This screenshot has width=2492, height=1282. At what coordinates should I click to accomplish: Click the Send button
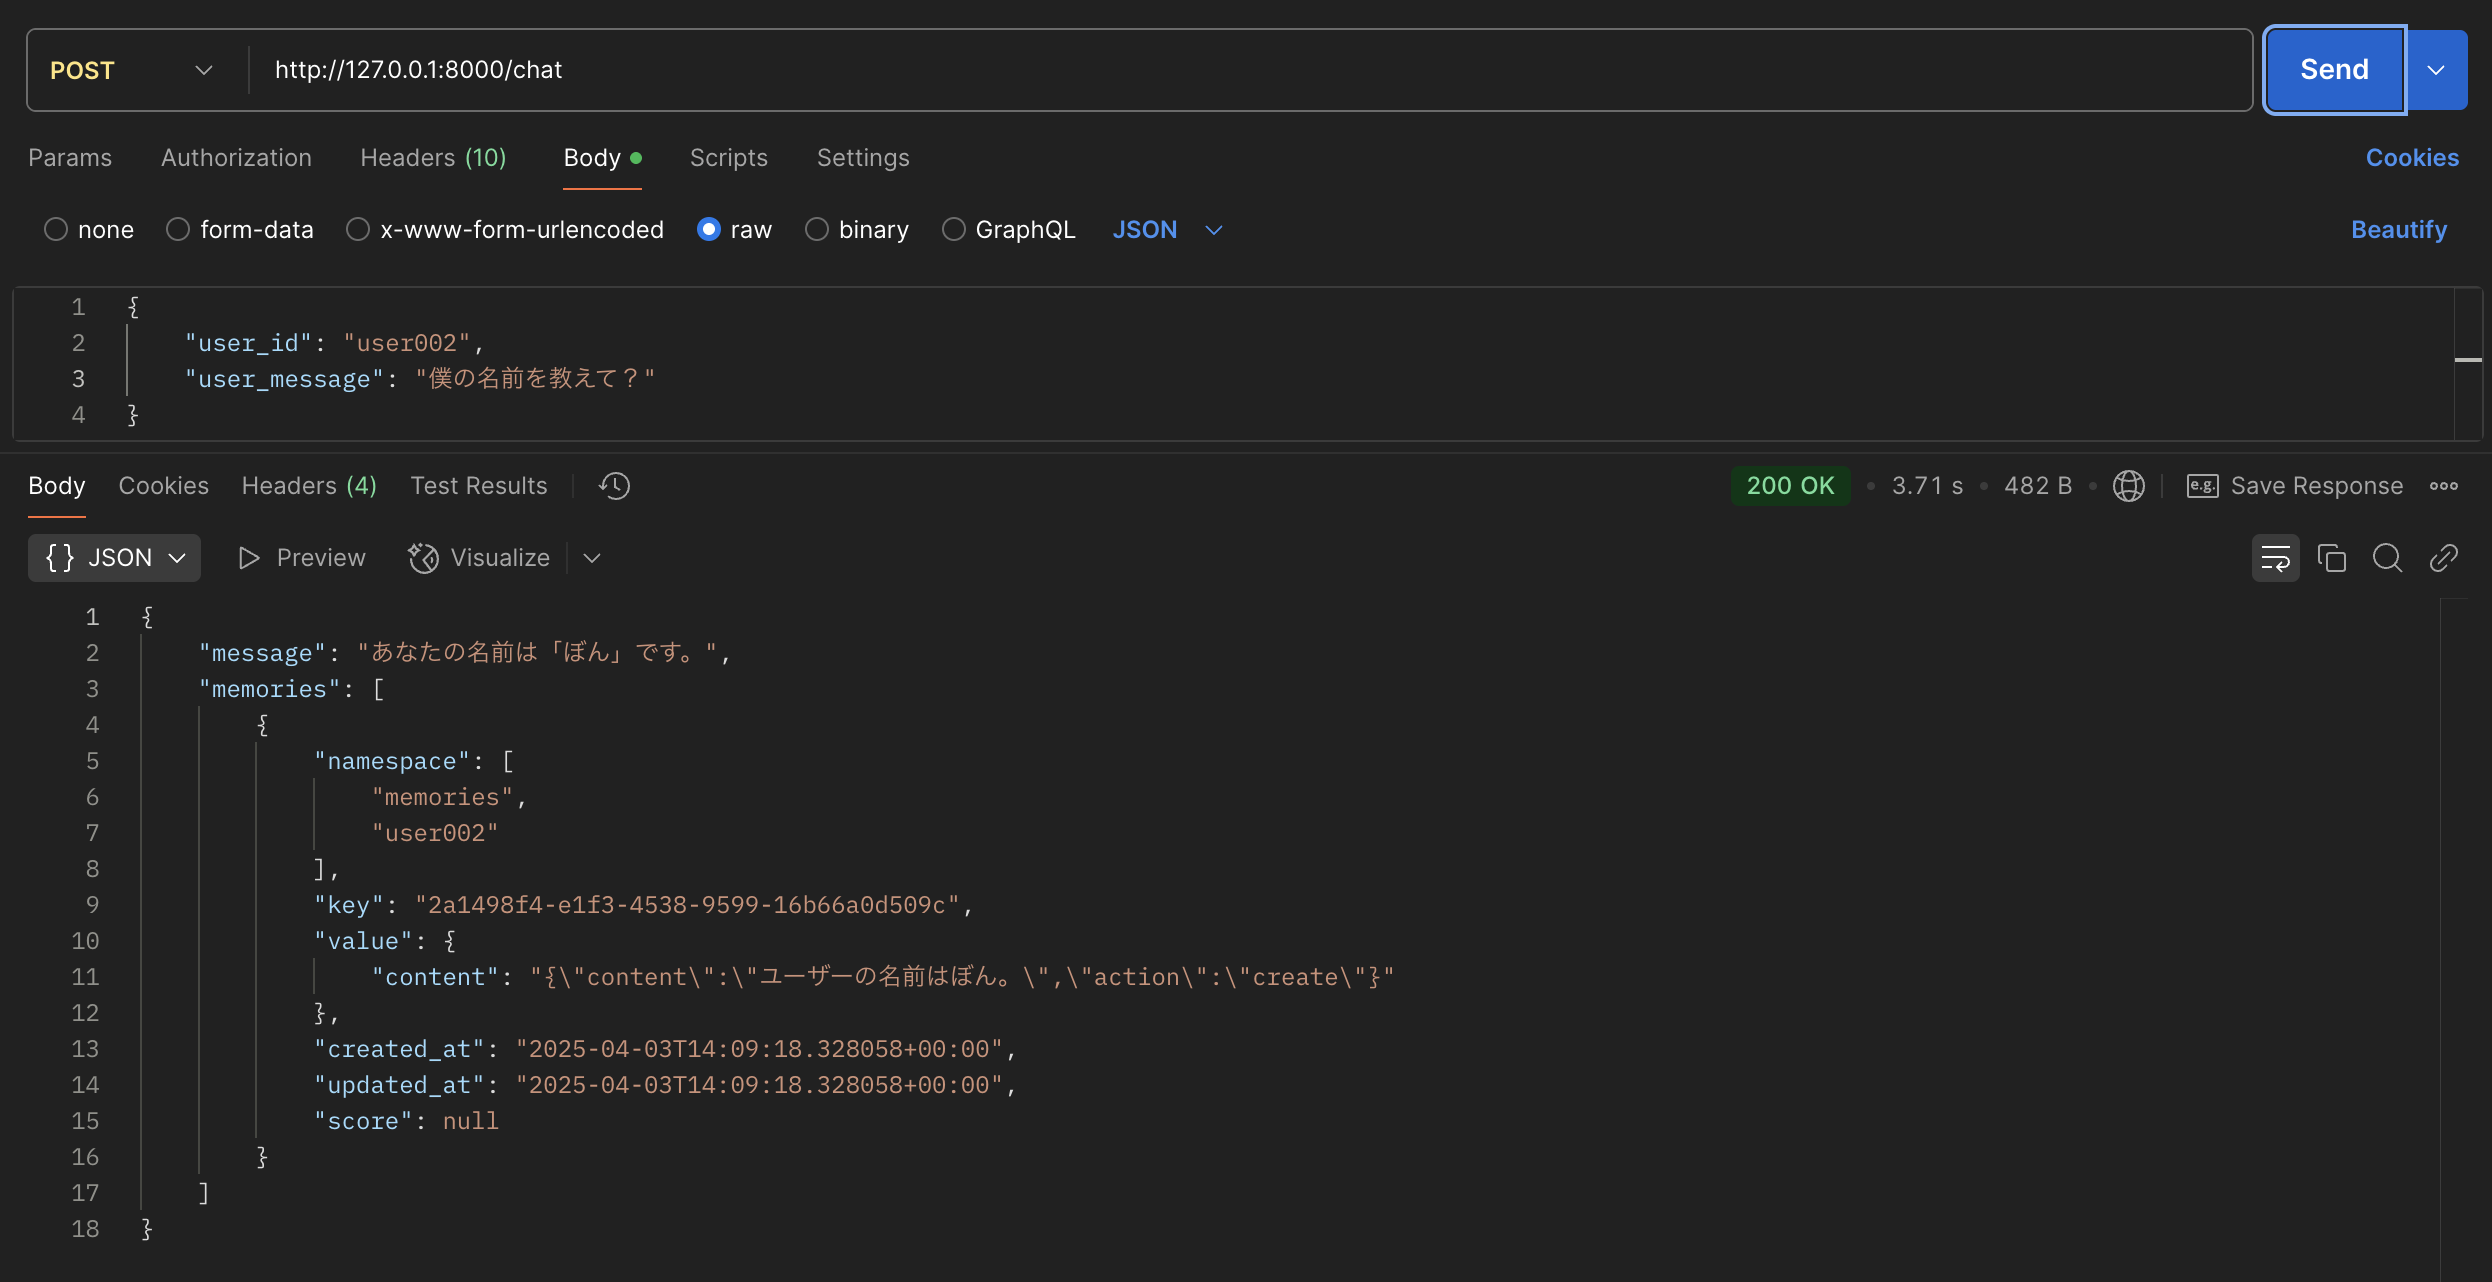2333,70
